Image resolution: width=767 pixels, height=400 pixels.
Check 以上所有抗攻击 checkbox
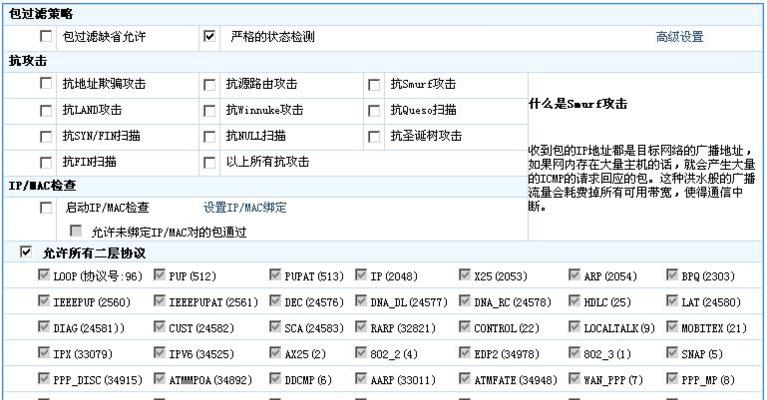point(209,163)
